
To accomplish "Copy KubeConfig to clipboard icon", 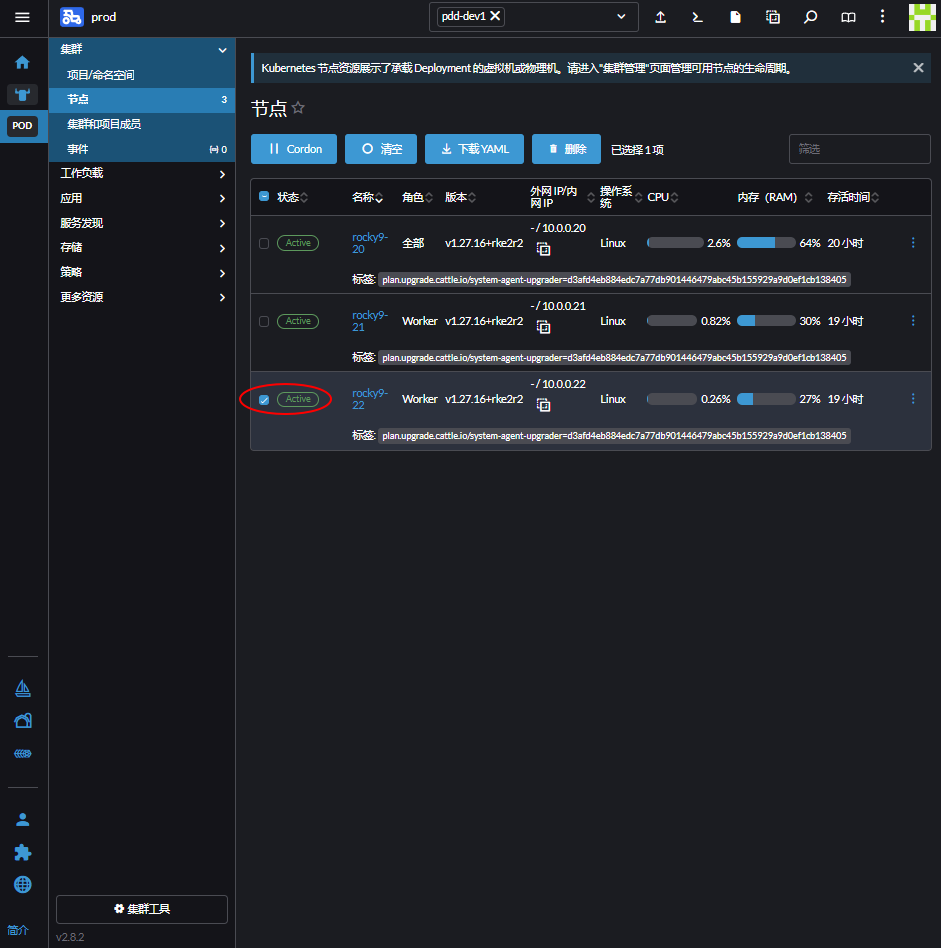I will pos(773,17).
